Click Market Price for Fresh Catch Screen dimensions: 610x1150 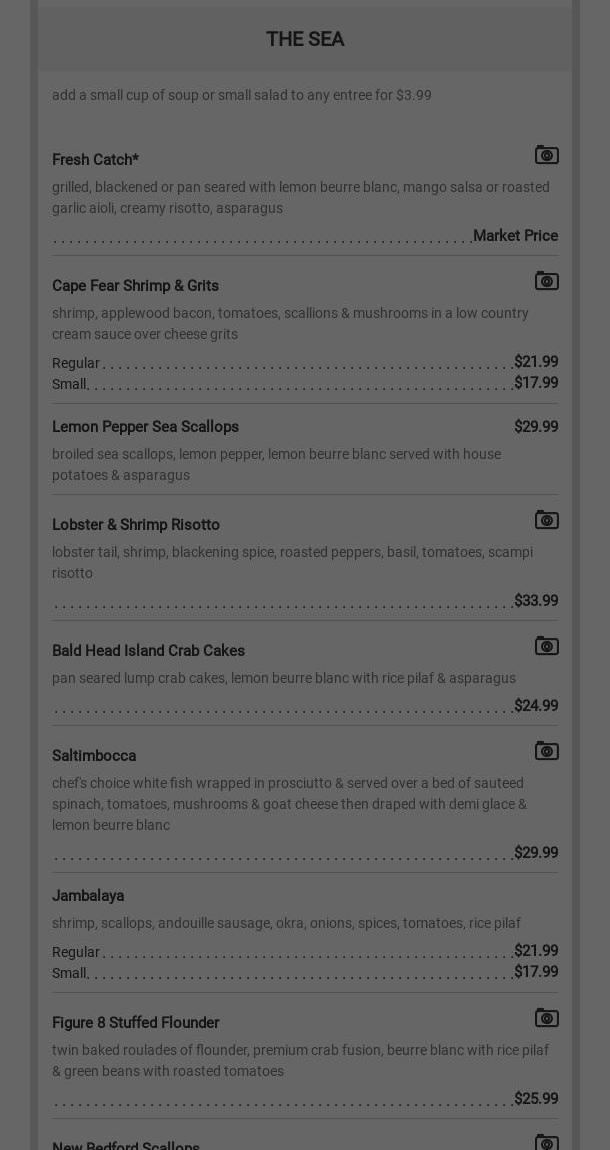(515, 236)
